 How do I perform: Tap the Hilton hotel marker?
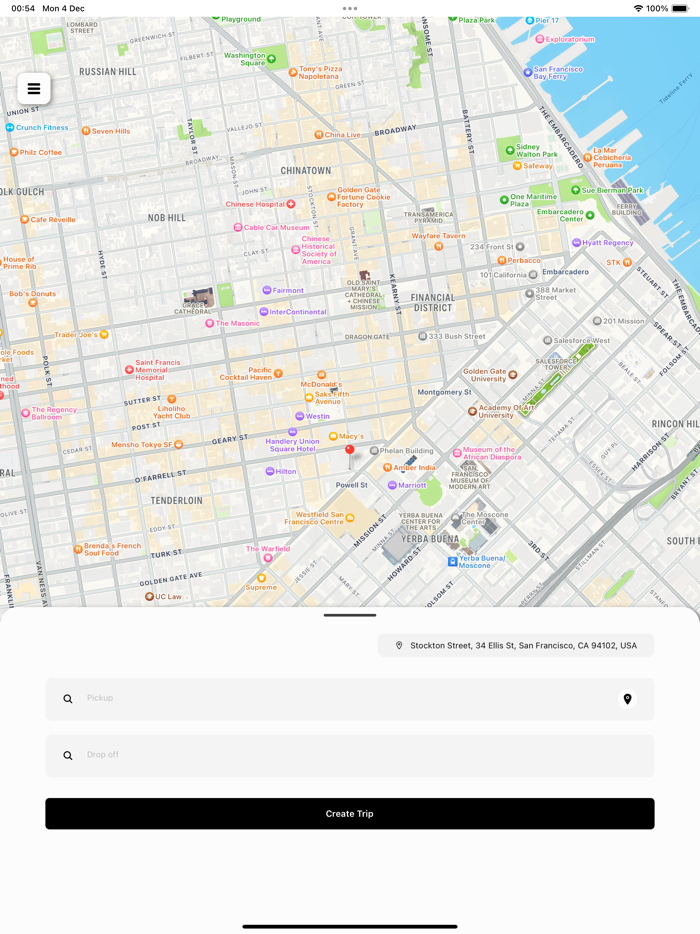click(270, 471)
